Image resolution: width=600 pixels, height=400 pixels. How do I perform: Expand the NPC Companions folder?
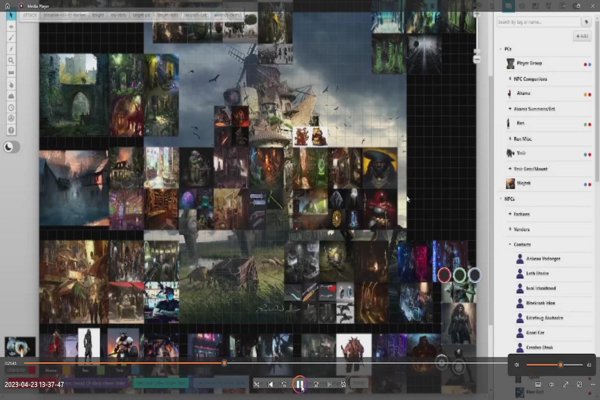tap(510, 79)
